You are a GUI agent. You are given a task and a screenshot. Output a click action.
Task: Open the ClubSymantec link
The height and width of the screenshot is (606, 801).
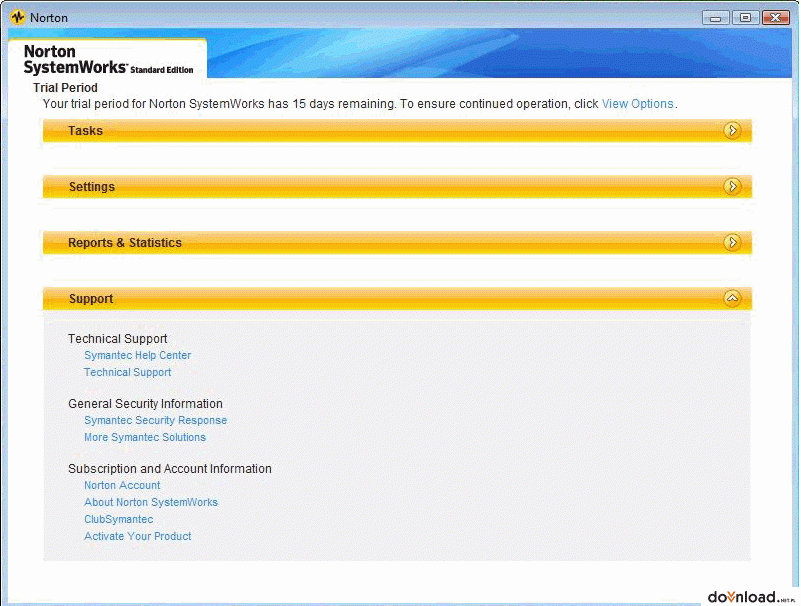click(119, 519)
